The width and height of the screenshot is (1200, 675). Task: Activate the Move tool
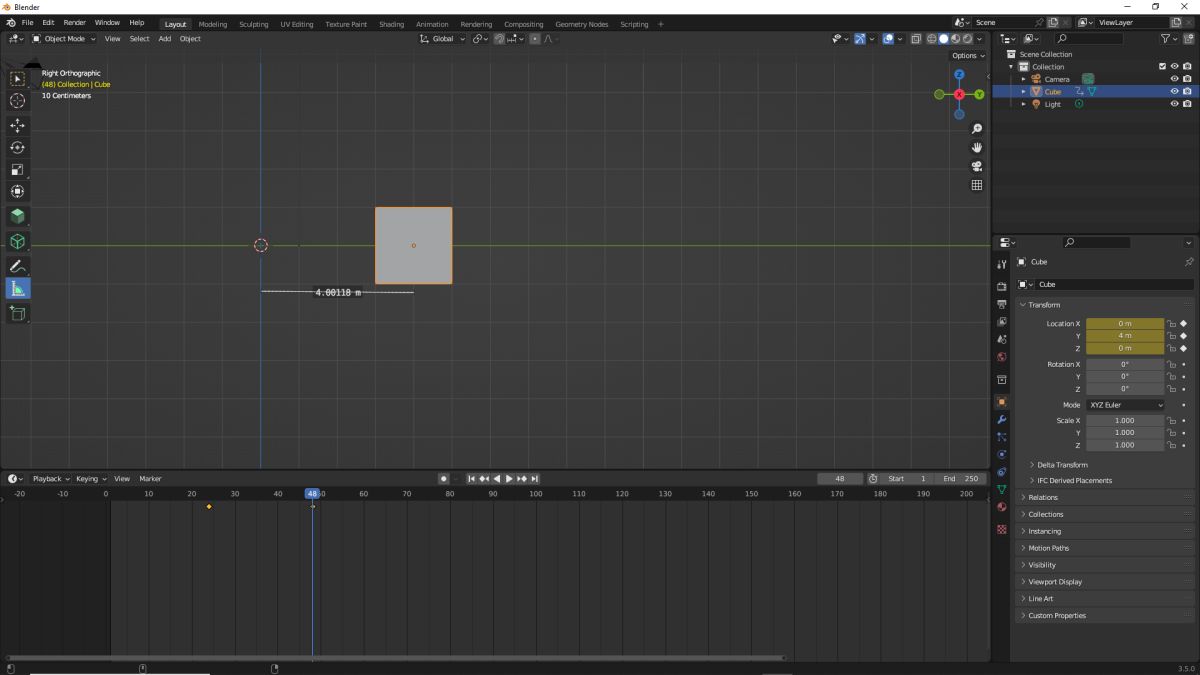pos(17,126)
